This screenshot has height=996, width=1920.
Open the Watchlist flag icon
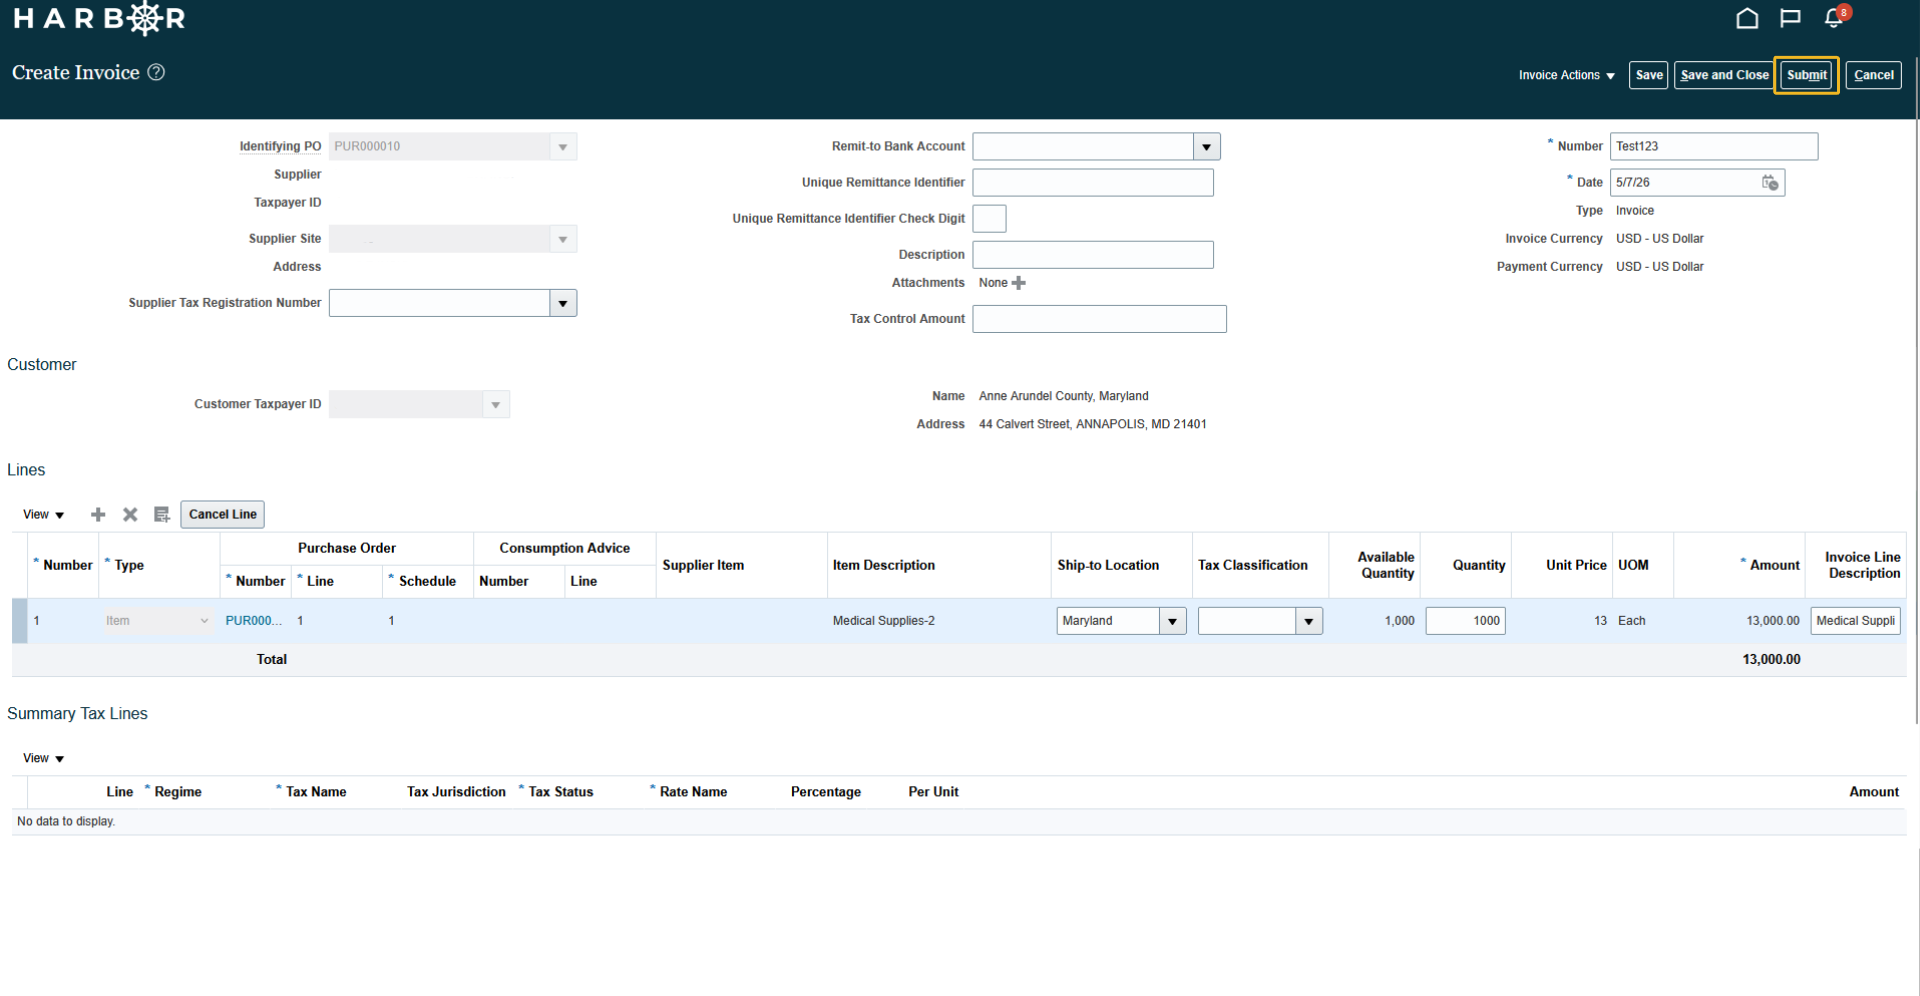click(x=1790, y=18)
